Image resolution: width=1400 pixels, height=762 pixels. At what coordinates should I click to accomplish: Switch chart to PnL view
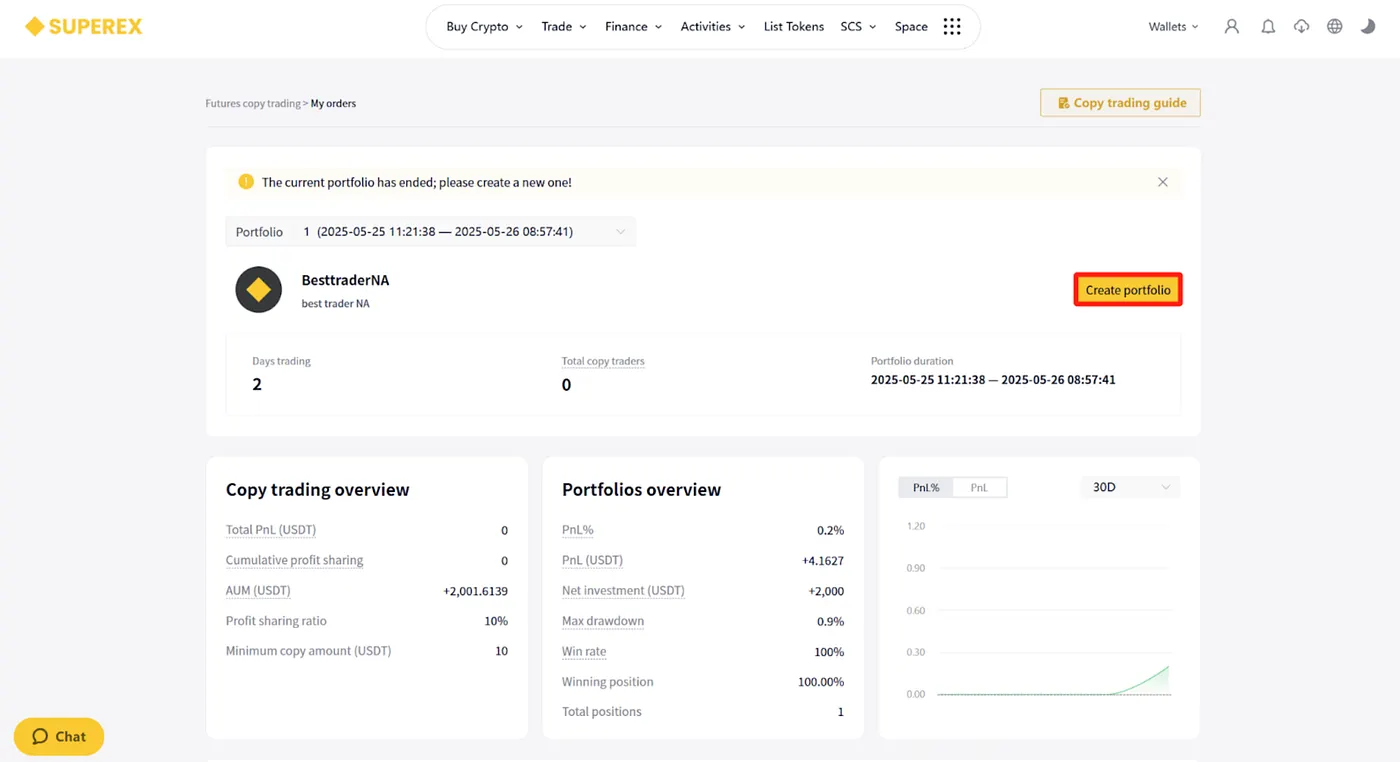click(979, 487)
